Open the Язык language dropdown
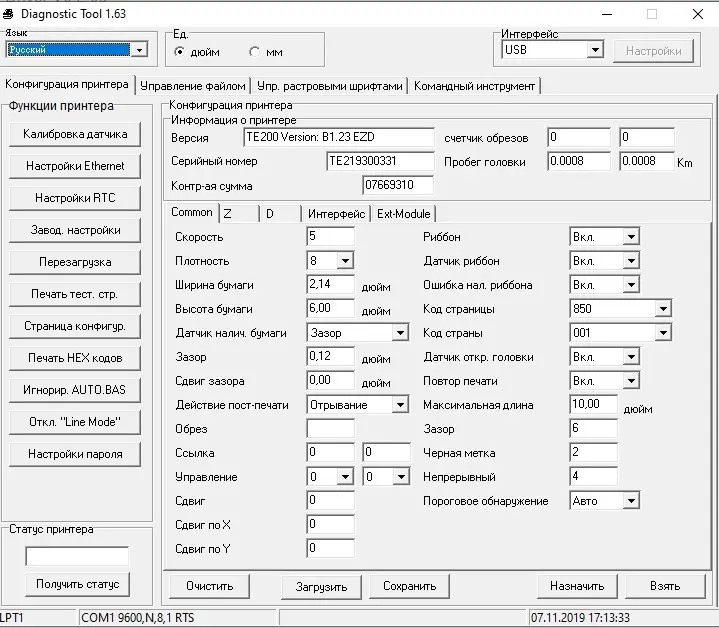Image resolution: width=719 pixels, height=628 pixels. coord(139,50)
